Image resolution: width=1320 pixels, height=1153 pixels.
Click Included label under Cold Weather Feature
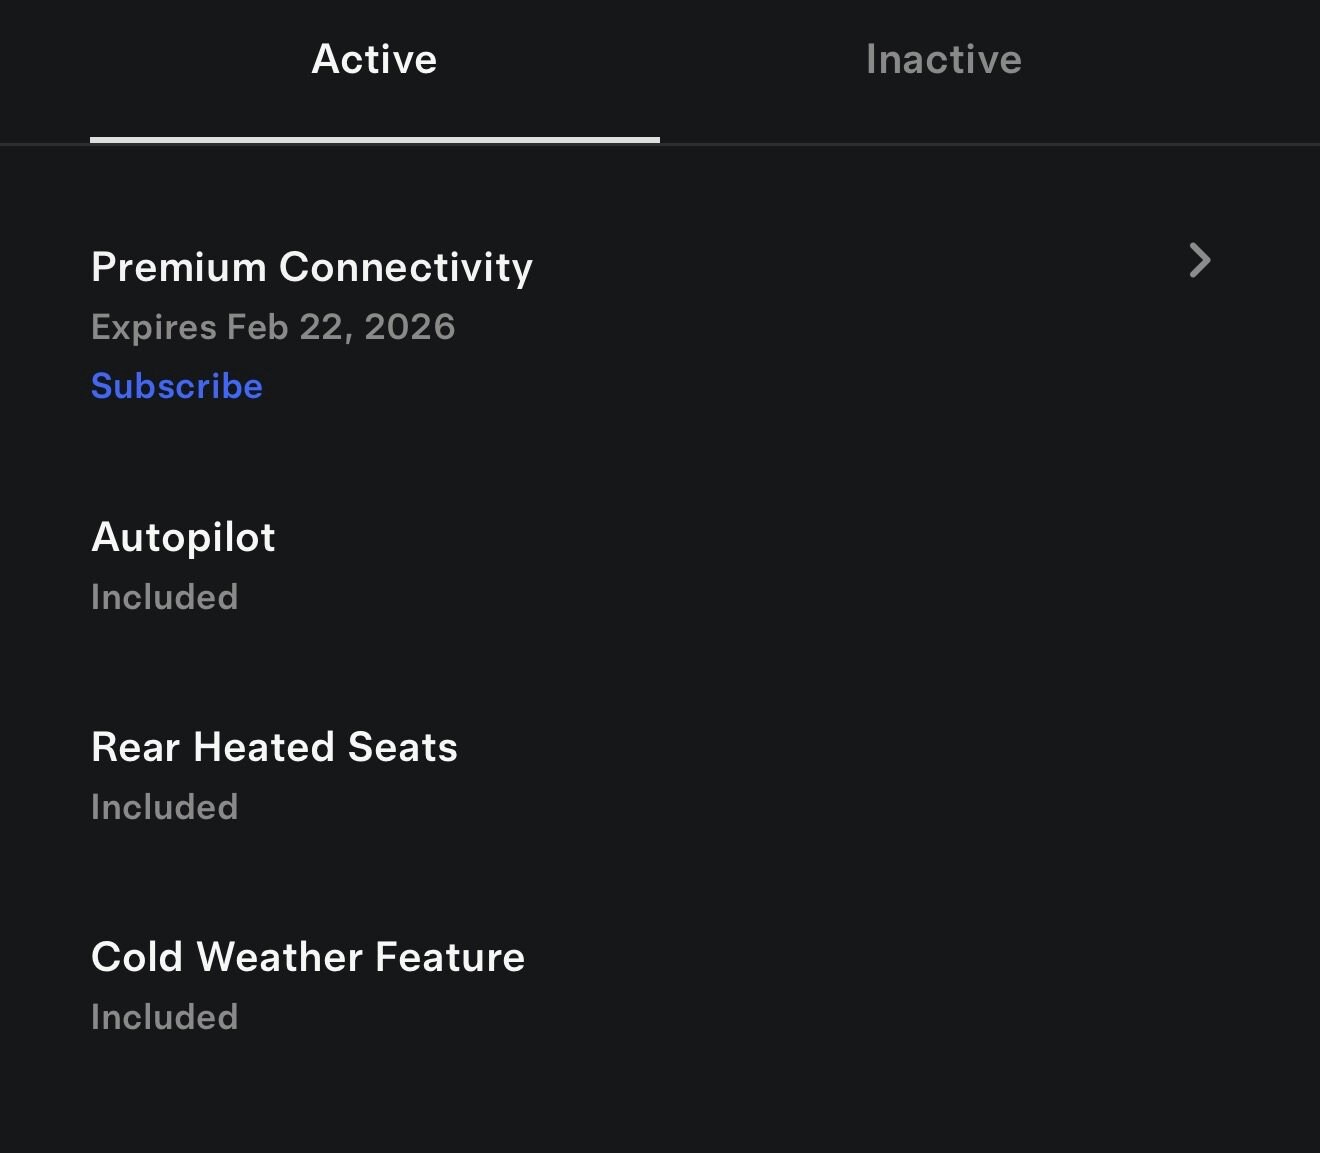[x=165, y=1017]
